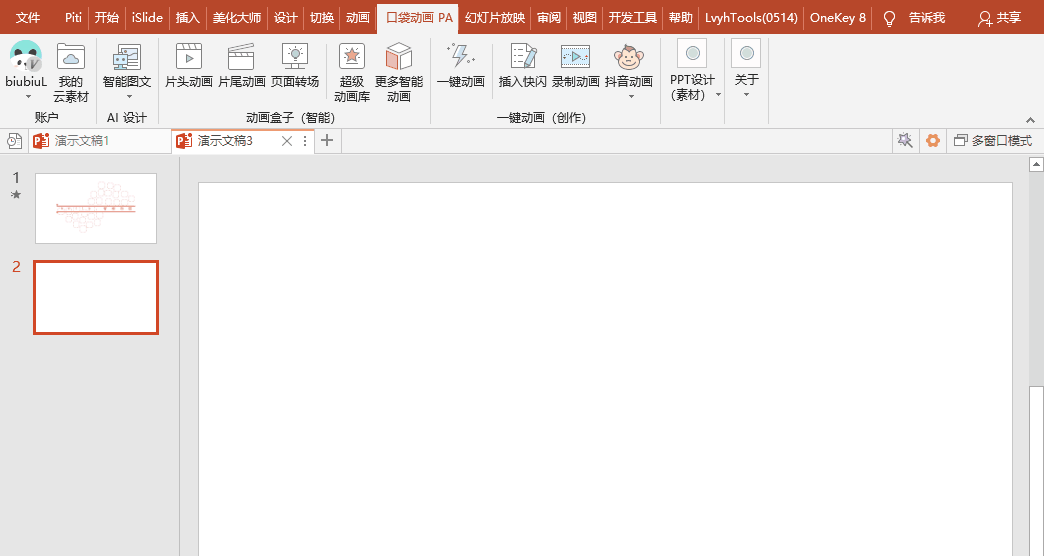Image resolution: width=1044 pixels, height=556 pixels.
Task: Apply 一键动画 lightning animation
Action: click(x=461, y=65)
